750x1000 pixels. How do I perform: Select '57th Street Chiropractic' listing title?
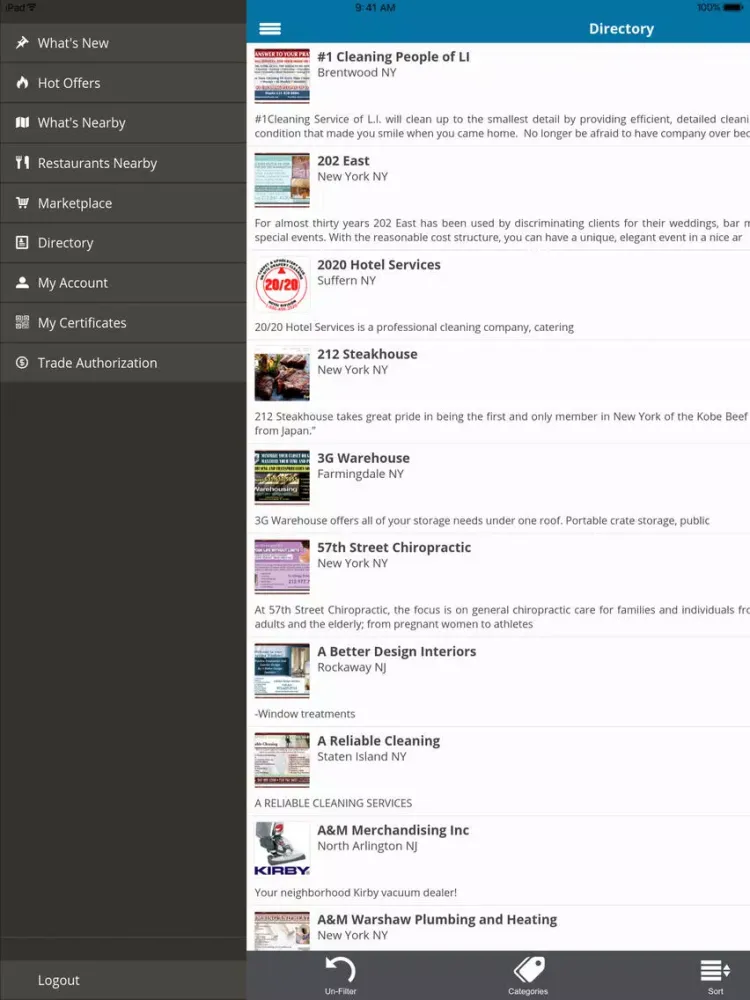394,547
